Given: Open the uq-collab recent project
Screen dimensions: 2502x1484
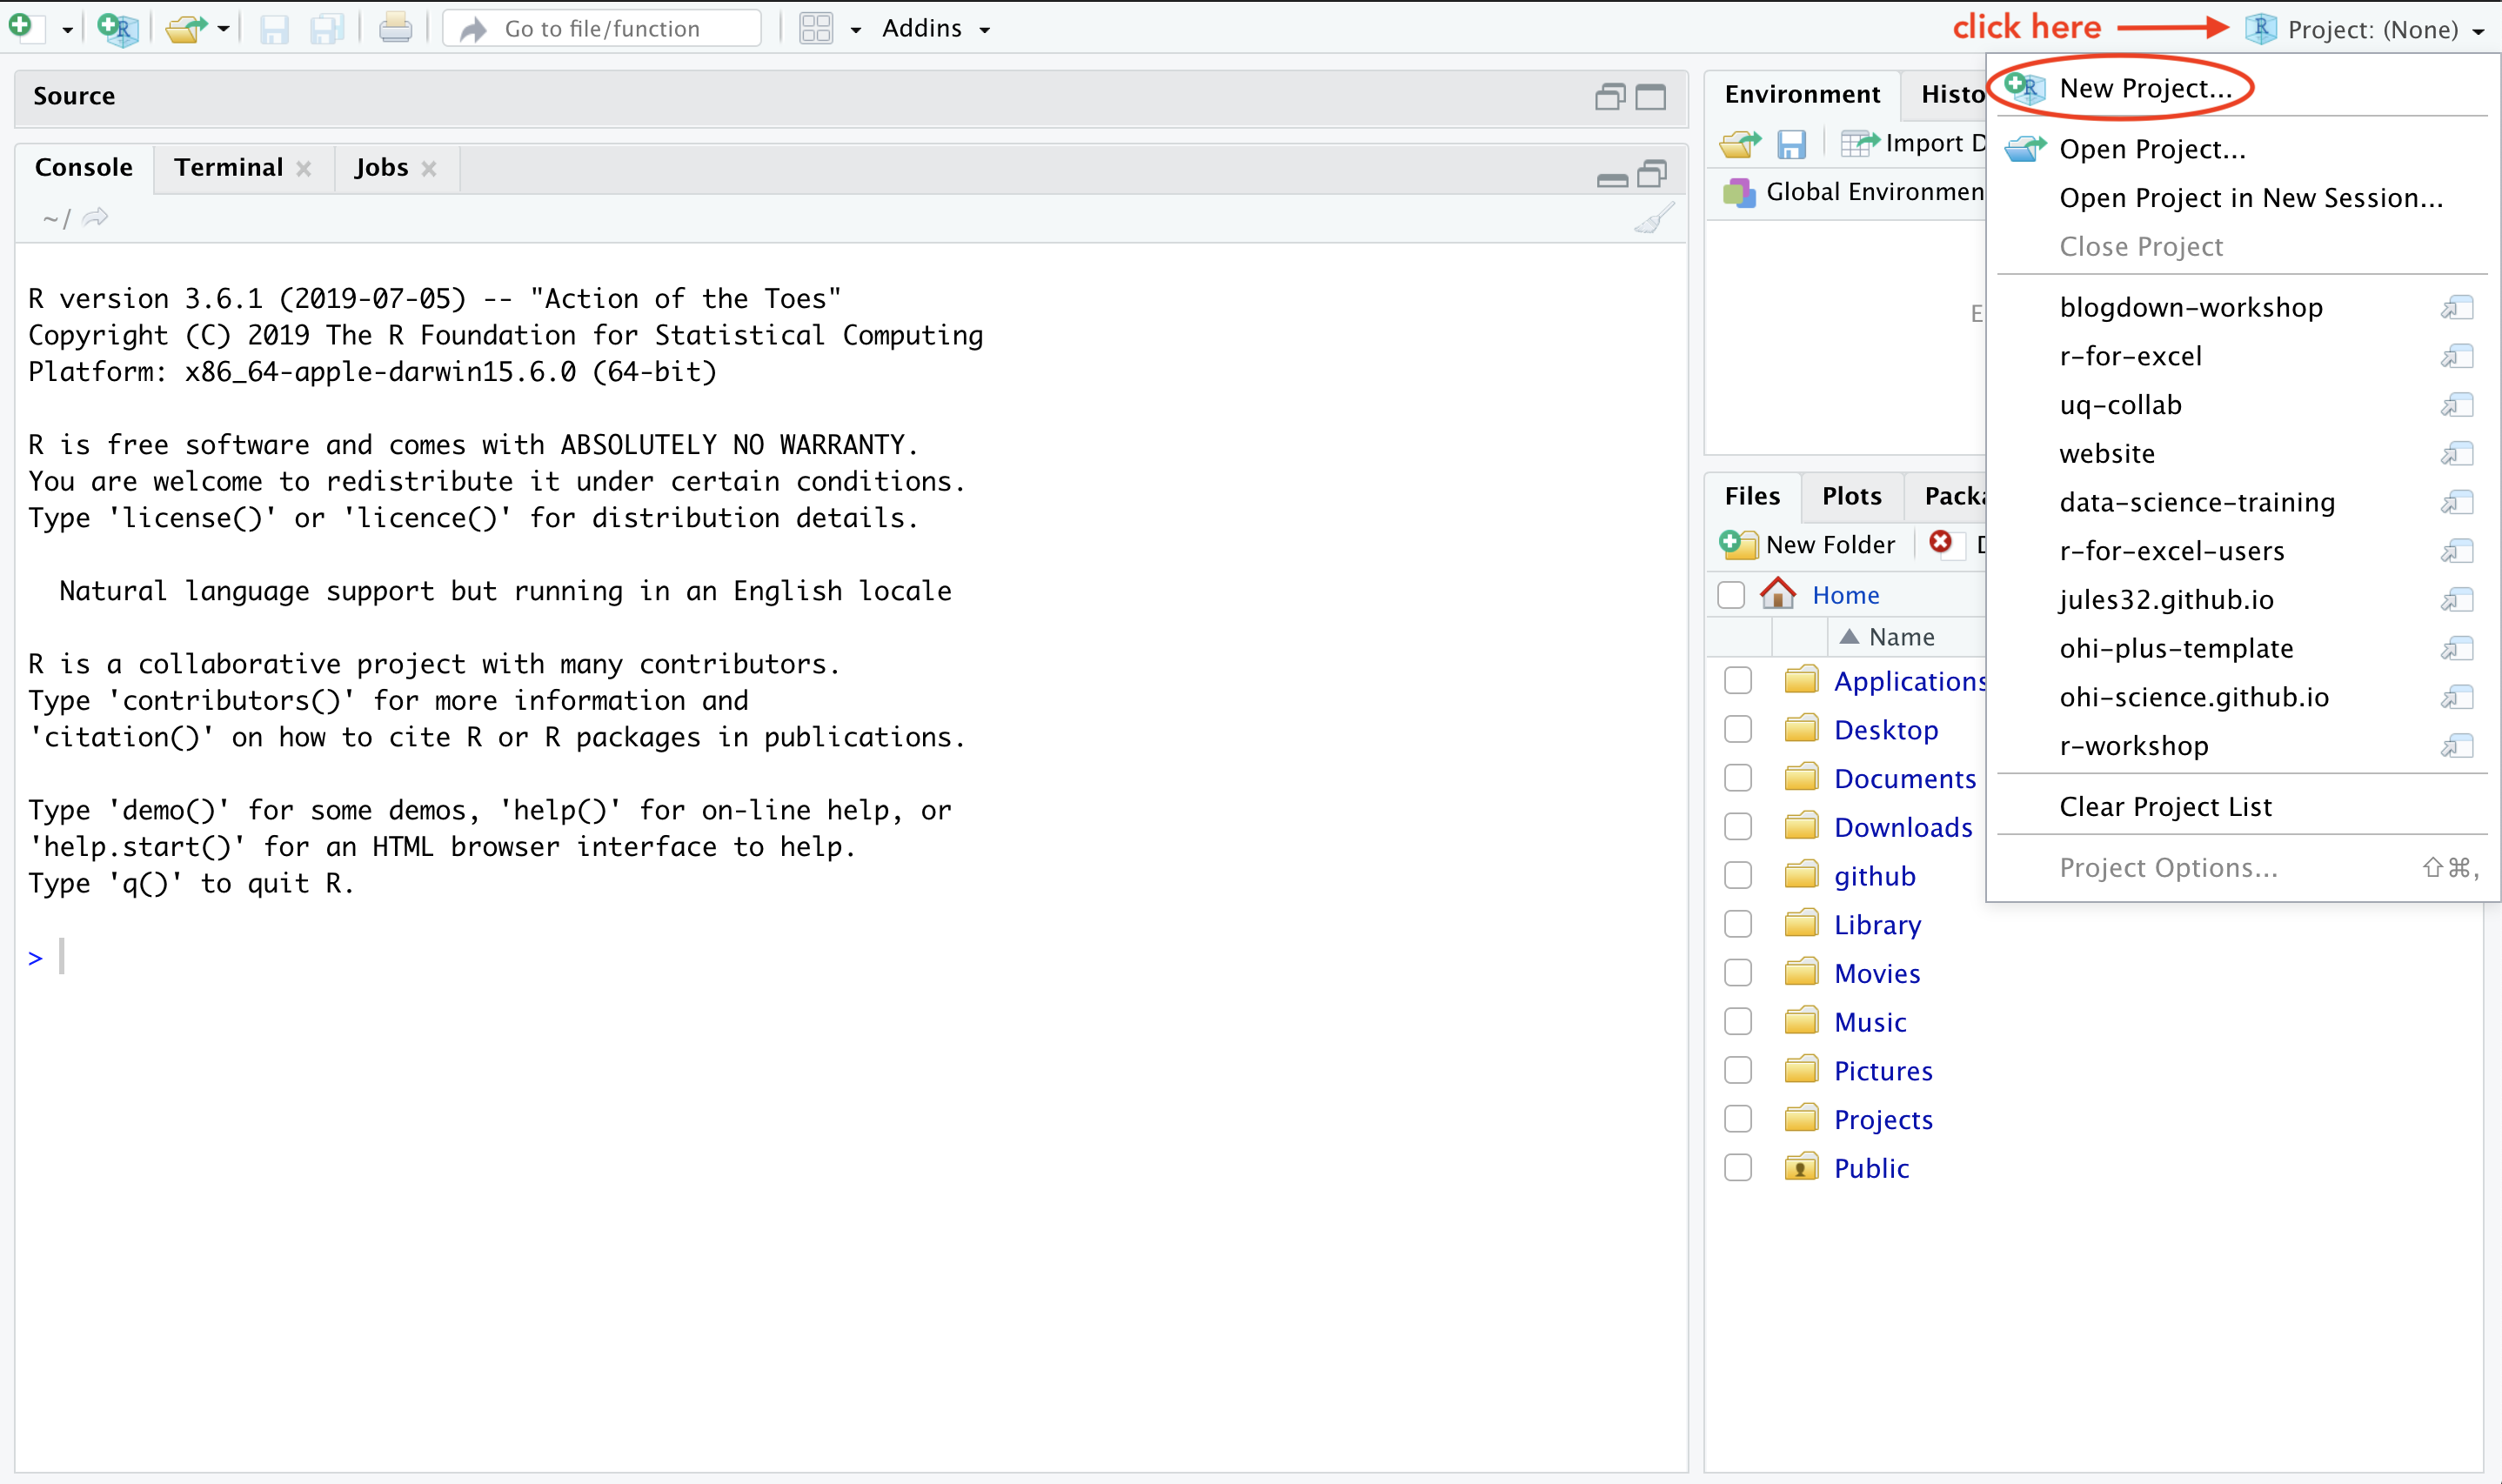Looking at the screenshot, I should click(2120, 405).
